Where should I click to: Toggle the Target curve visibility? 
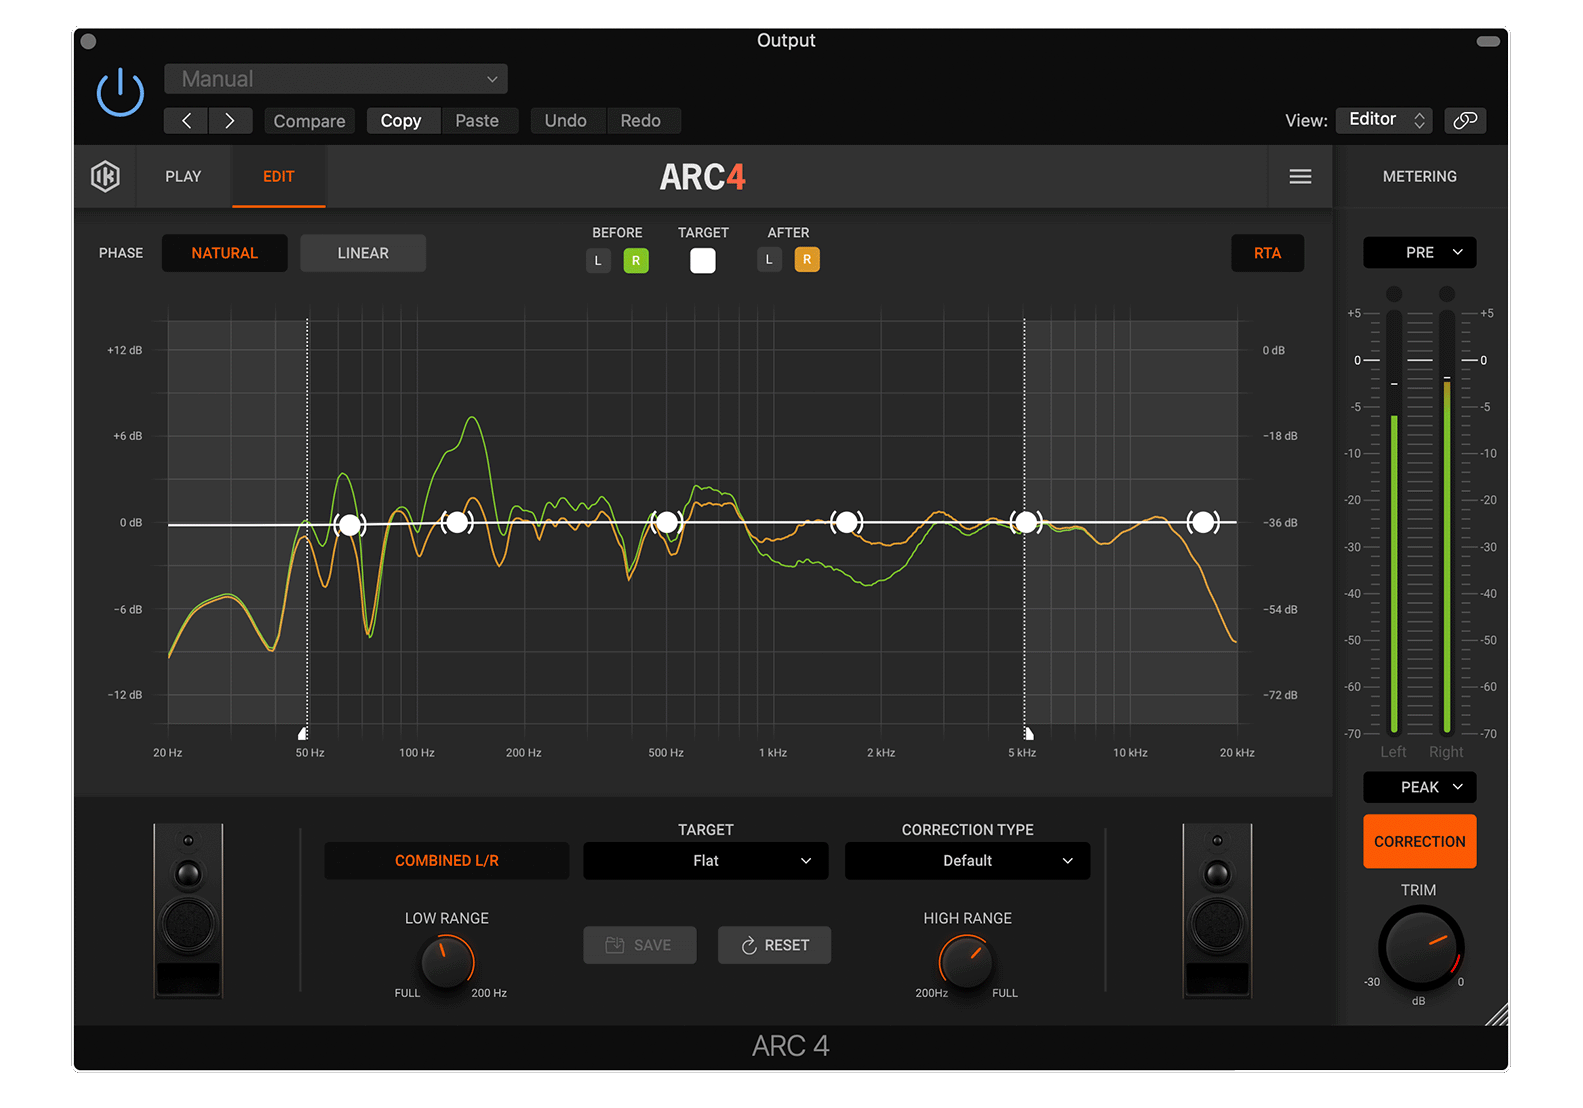[703, 261]
